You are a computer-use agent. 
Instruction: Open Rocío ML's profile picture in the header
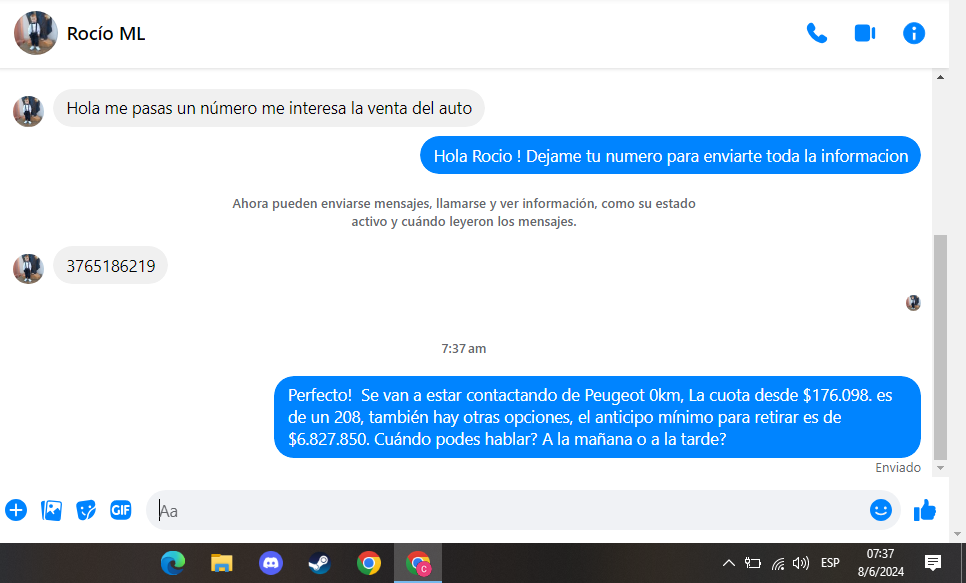35,33
